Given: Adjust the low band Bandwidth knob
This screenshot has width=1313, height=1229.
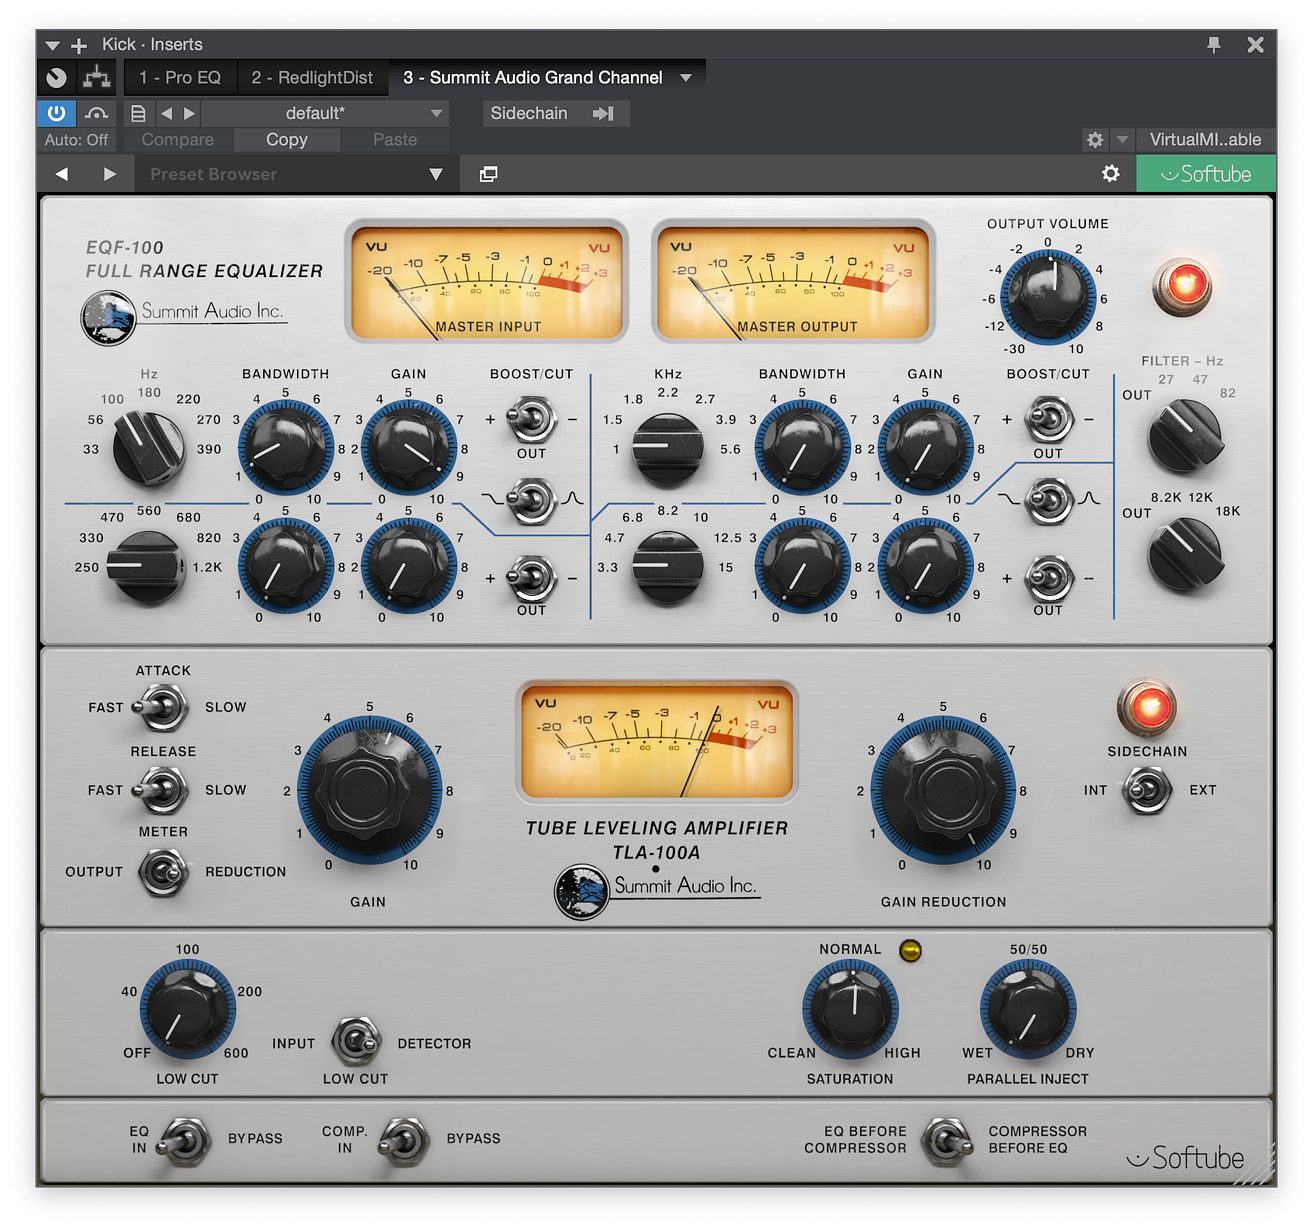Looking at the screenshot, I should [285, 447].
